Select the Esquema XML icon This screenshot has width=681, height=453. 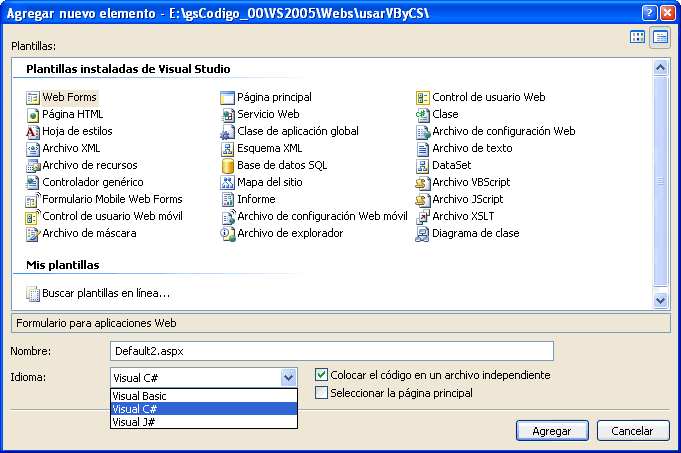coord(228,149)
